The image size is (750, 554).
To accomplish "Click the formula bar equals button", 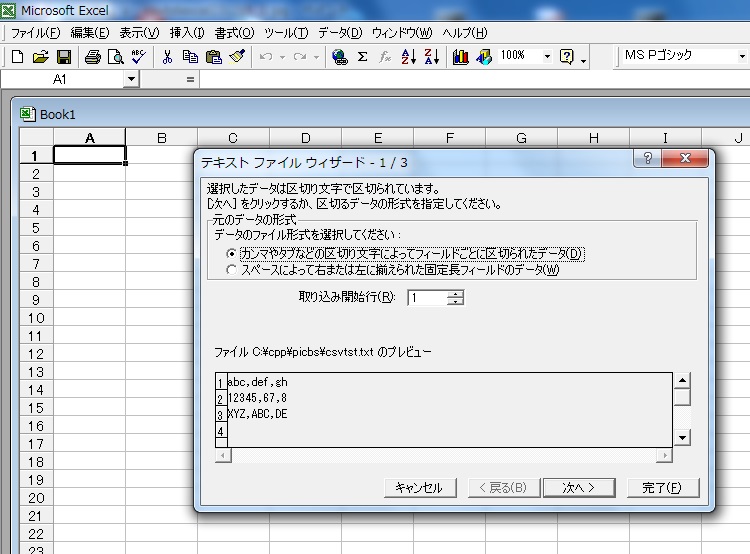I will click(190, 79).
